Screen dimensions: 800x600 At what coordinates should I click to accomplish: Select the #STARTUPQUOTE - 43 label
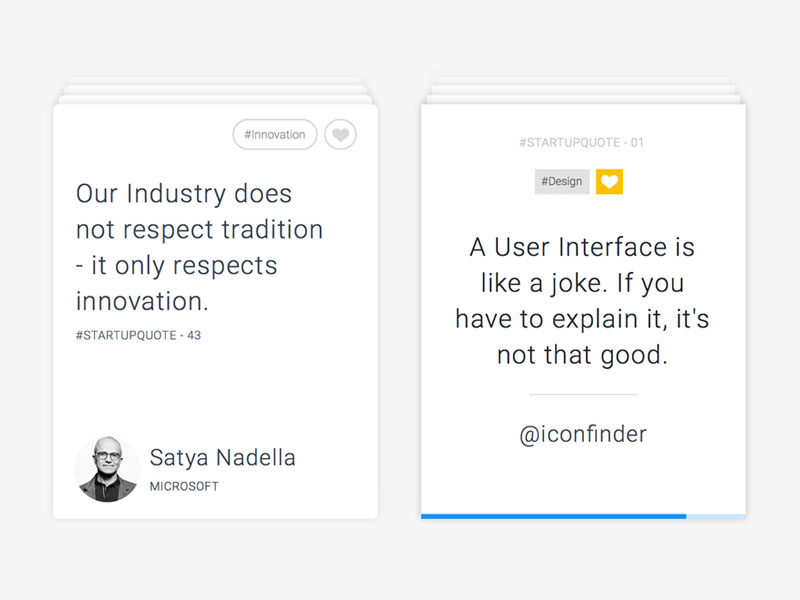[x=137, y=335]
